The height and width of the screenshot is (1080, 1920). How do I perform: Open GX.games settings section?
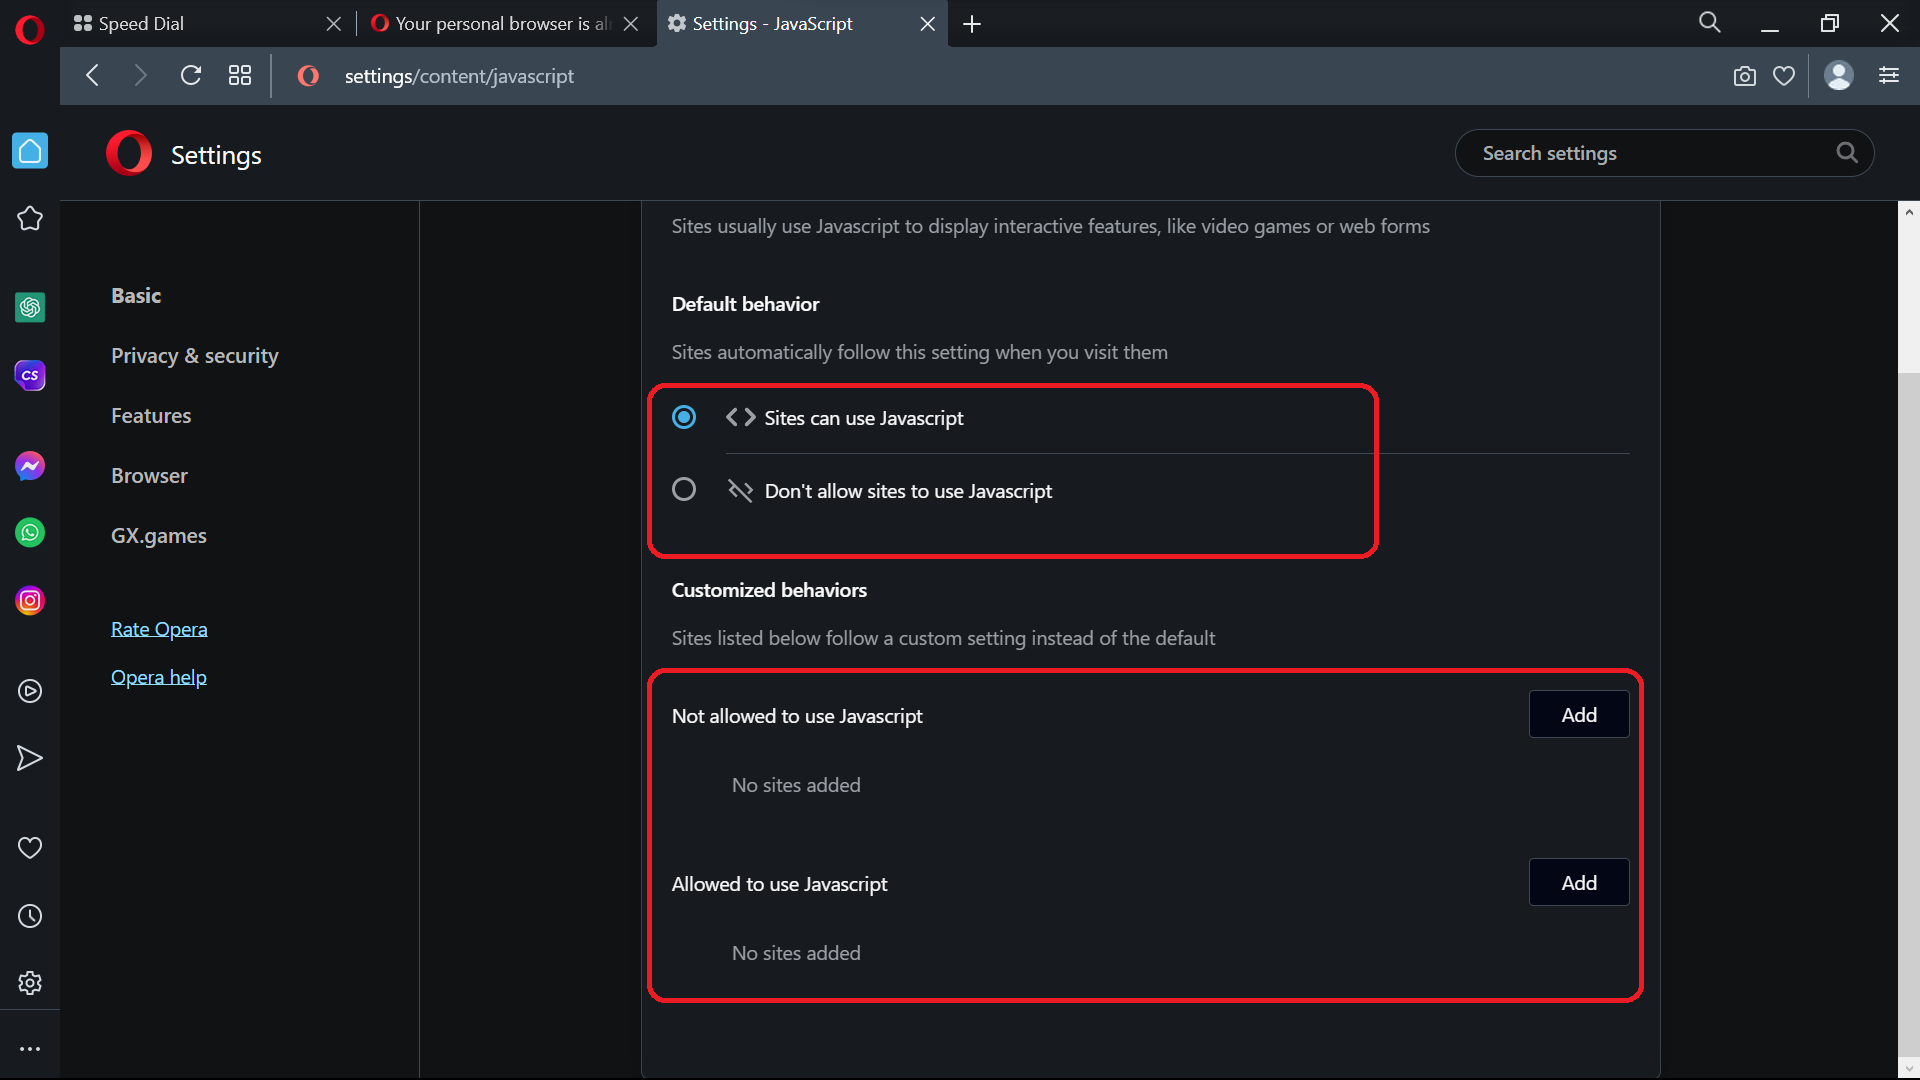click(x=159, y=536)
